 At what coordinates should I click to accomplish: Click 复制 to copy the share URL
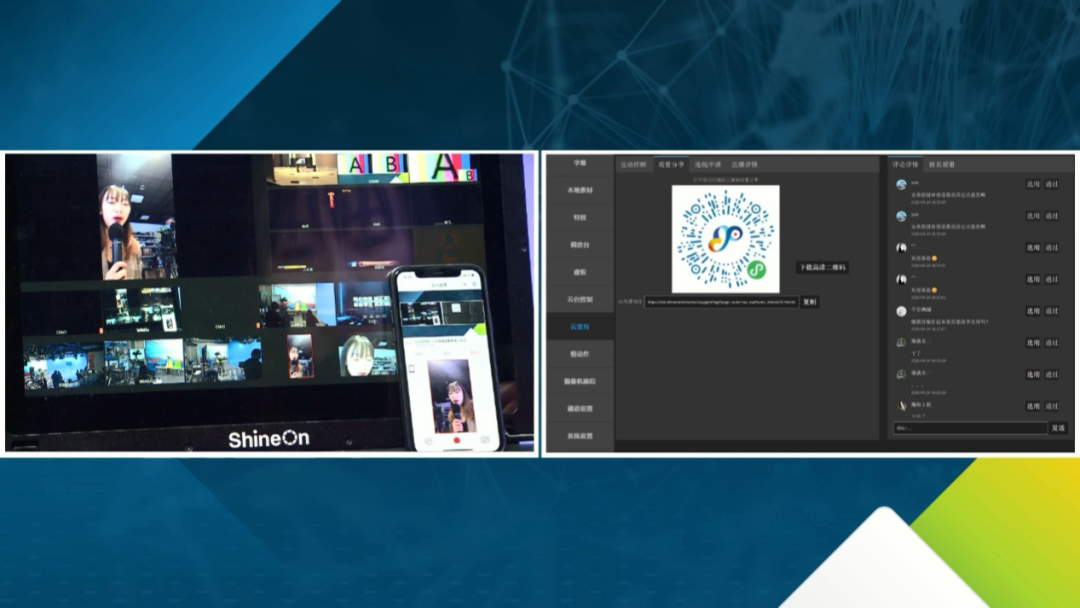point(809,302)
